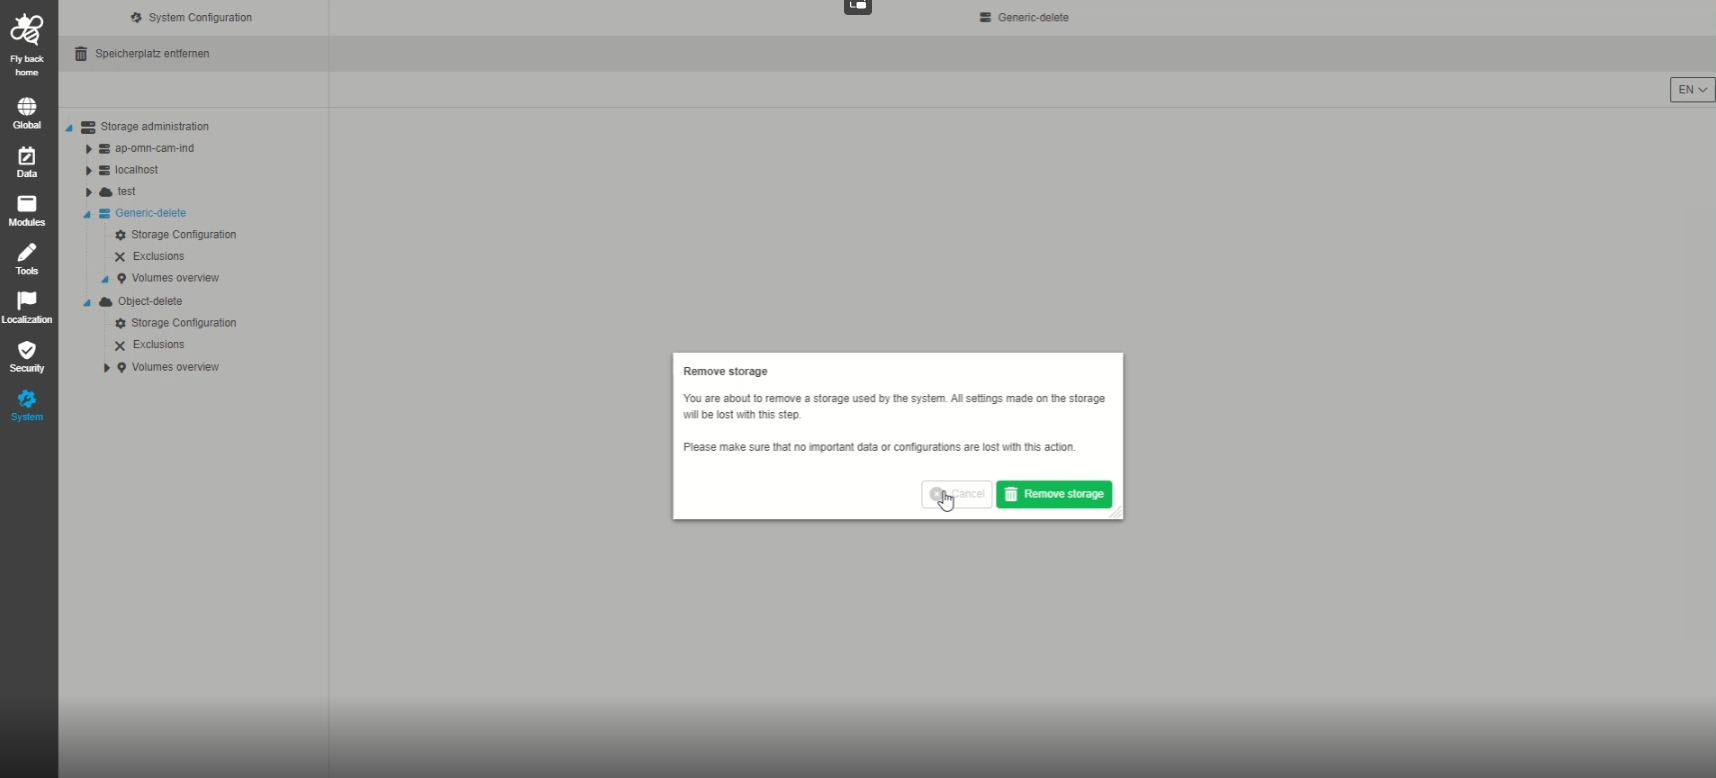The height and width of the screenshot is (778, 1716).
Task: Click the trash icon beside Speicherplatz entfernen
Action: coord(81,54)
